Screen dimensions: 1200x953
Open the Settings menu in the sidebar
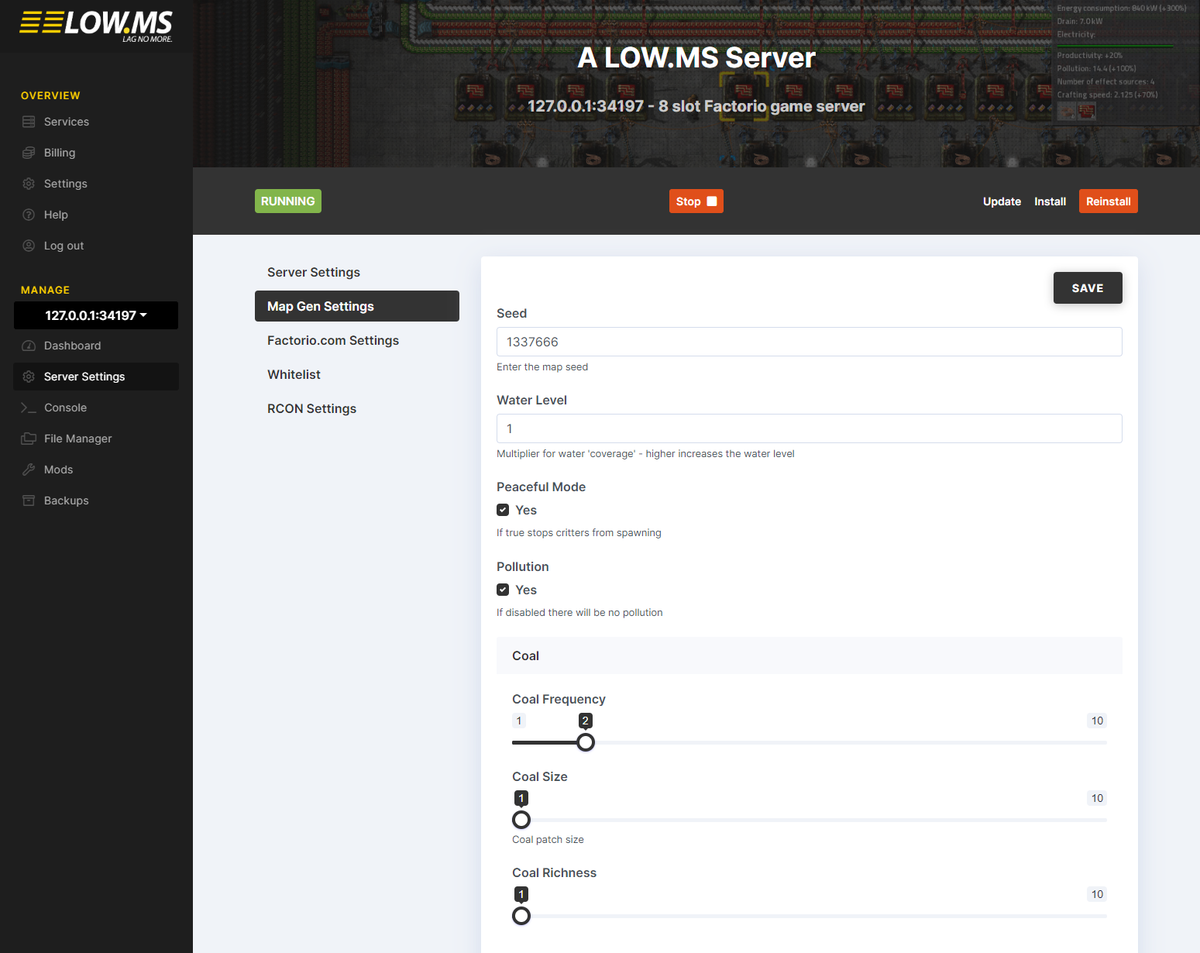pos(64,183)
